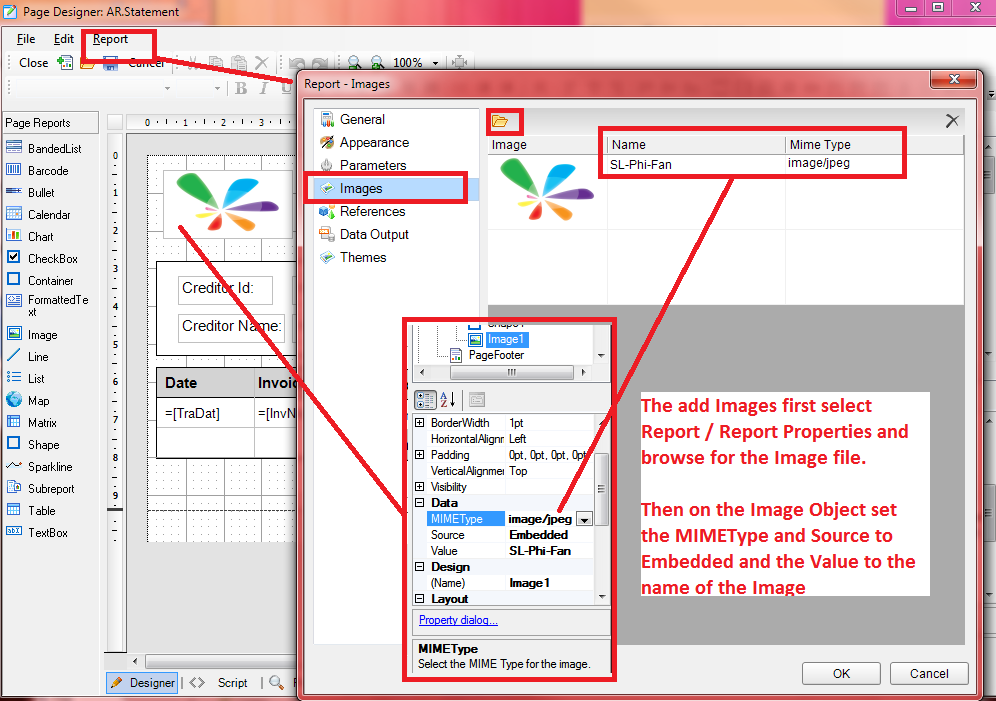
Task: Click the Mime Type column header
Action: click(874, 145)
